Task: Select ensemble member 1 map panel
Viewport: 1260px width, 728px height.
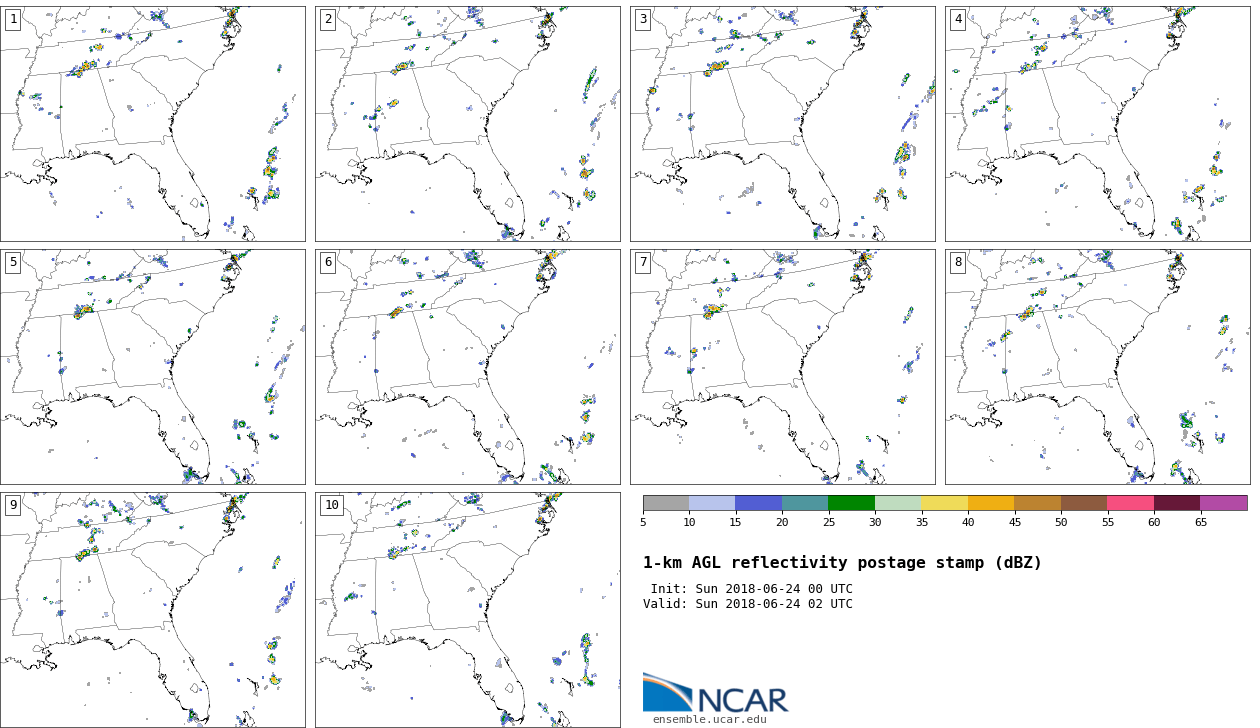Action: 152,124
